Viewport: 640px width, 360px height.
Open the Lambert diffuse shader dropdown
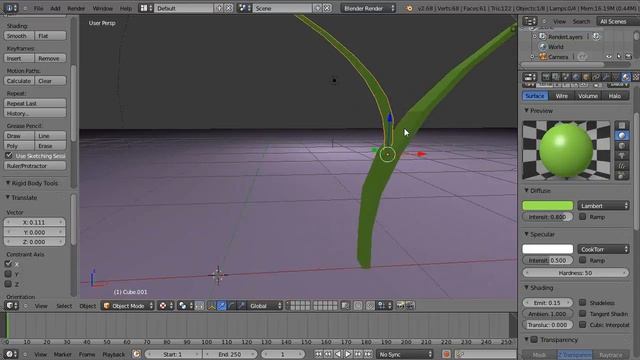coord(603,206)
